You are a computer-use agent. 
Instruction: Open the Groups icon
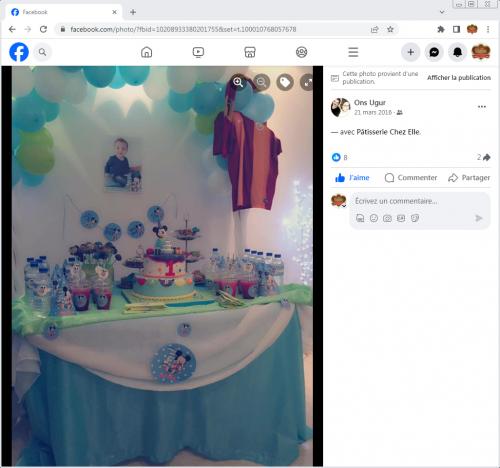point(302,52)
